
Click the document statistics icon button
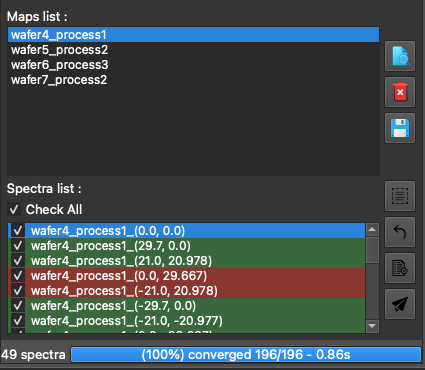pos(400,268)
